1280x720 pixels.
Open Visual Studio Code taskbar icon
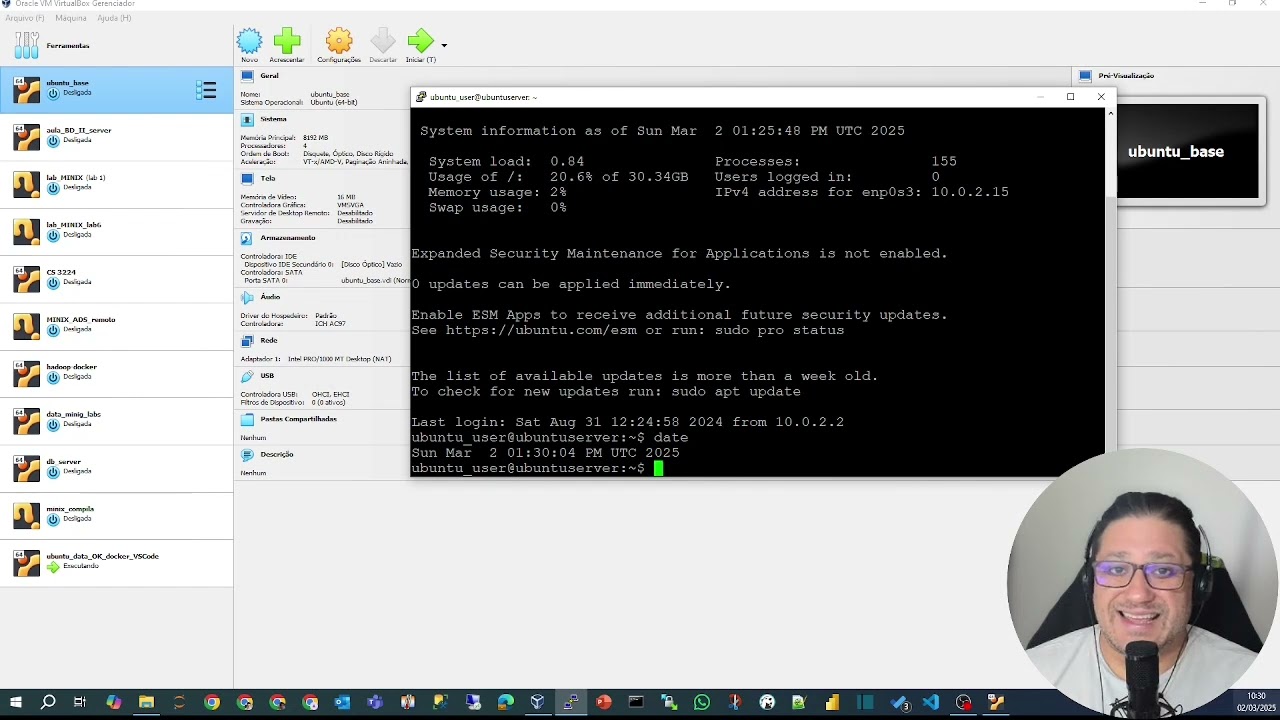(930, 703)
